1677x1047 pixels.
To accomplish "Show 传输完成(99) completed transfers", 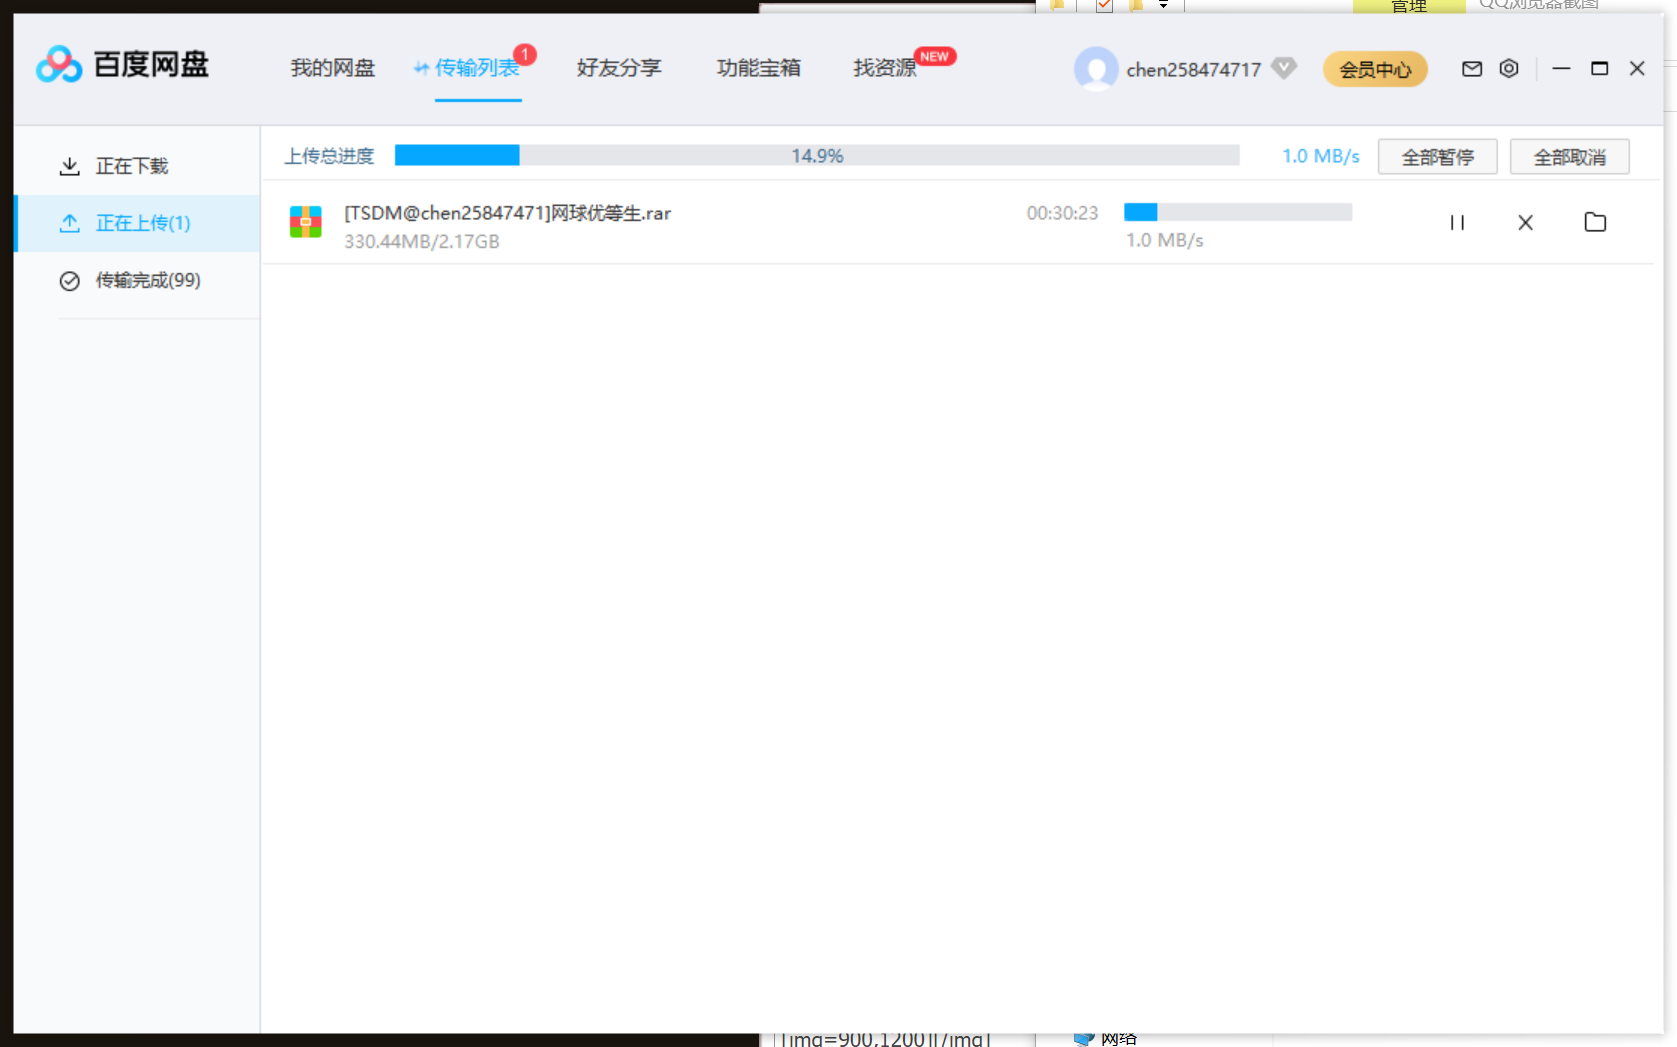I will 147,281.
